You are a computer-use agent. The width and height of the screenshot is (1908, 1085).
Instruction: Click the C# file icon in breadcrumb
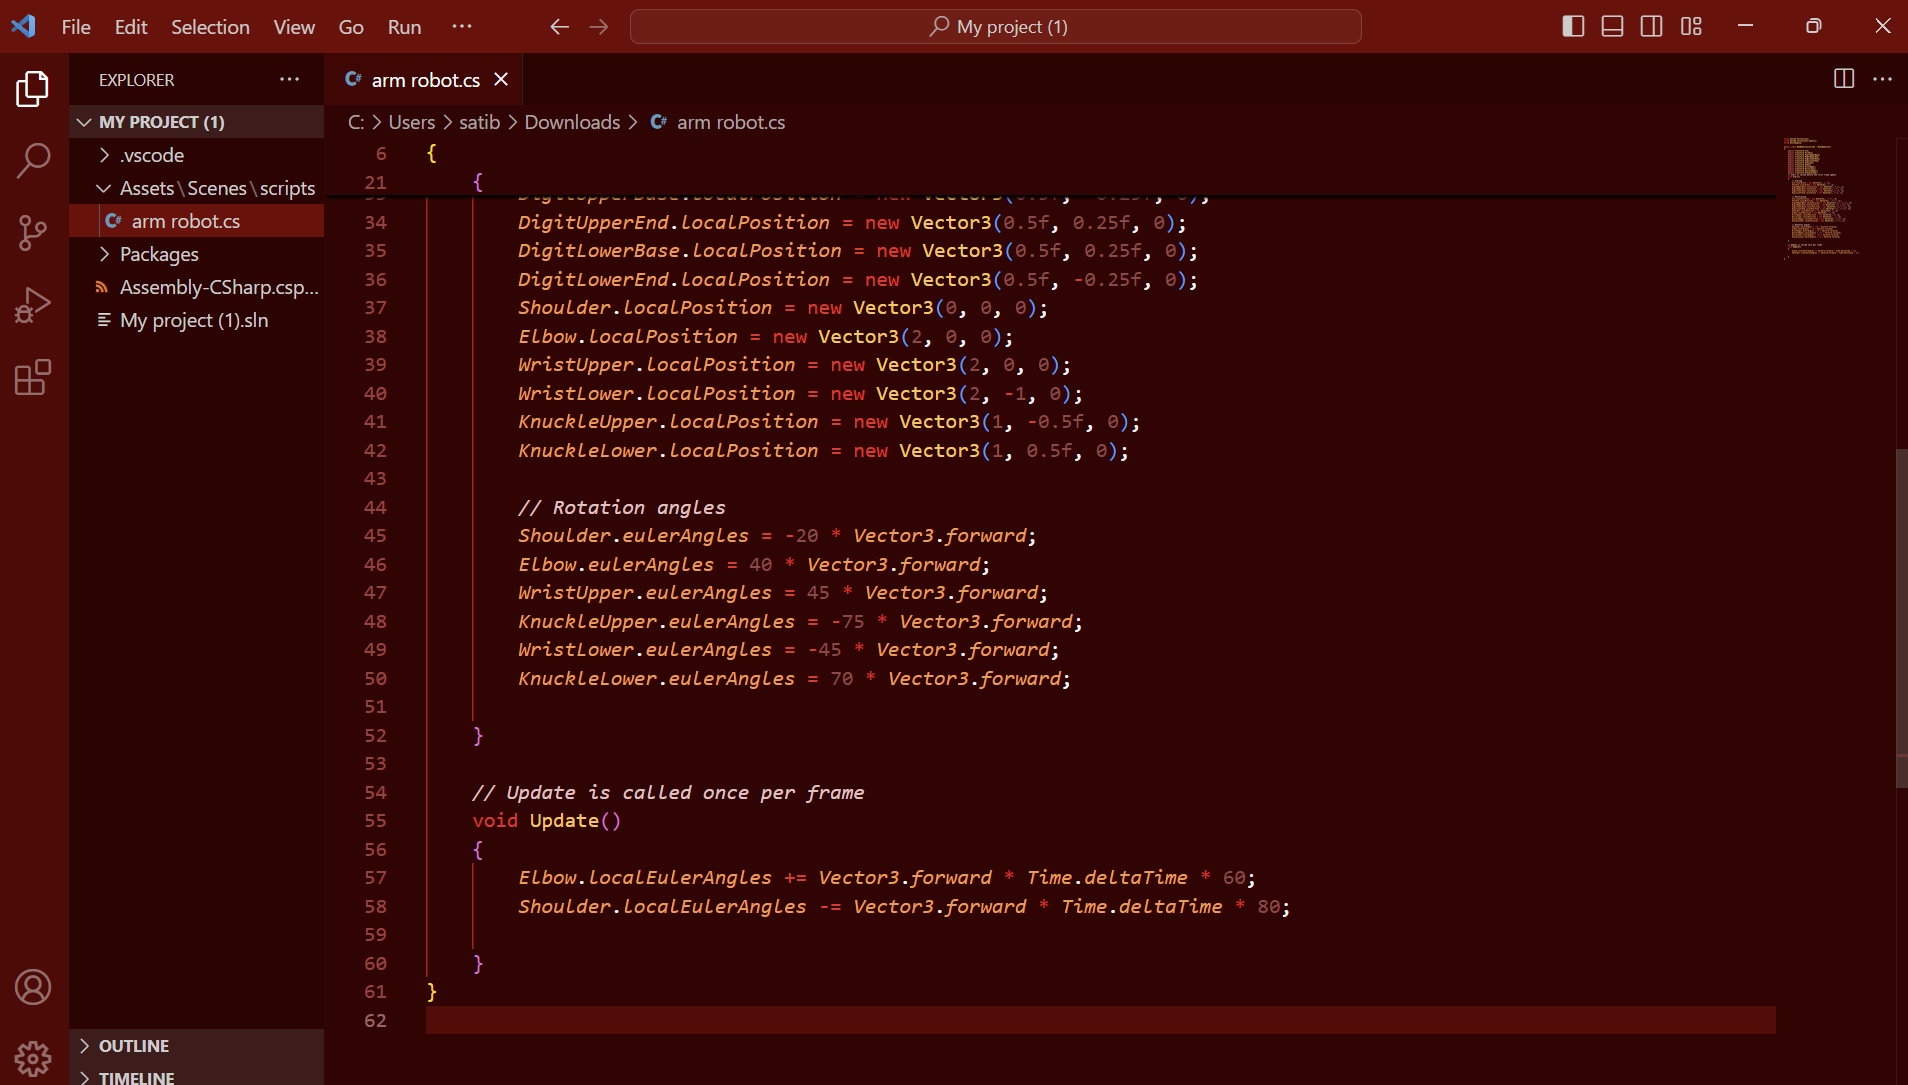click(659, 122)
